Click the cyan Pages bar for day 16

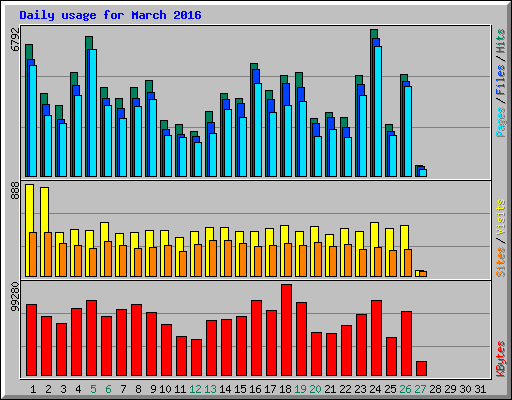click(x=258, y=130)
